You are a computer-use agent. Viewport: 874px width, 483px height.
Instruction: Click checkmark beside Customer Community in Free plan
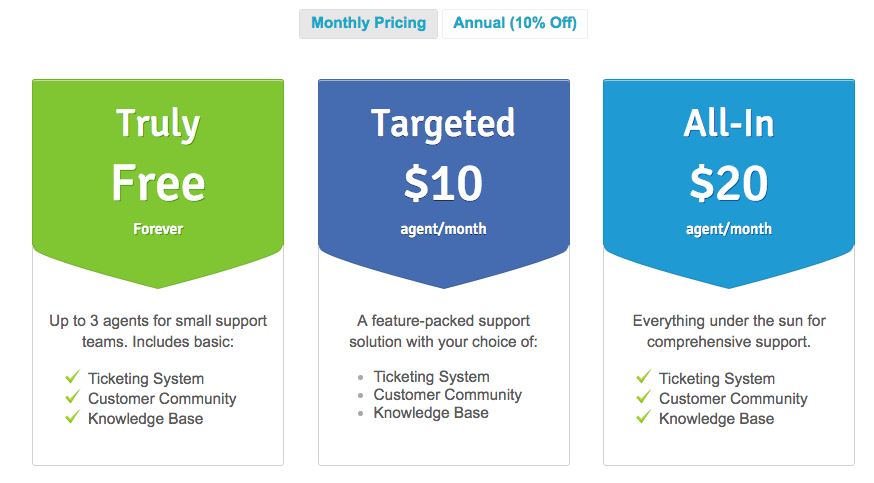pyautogui.click(x=72, y=397)
